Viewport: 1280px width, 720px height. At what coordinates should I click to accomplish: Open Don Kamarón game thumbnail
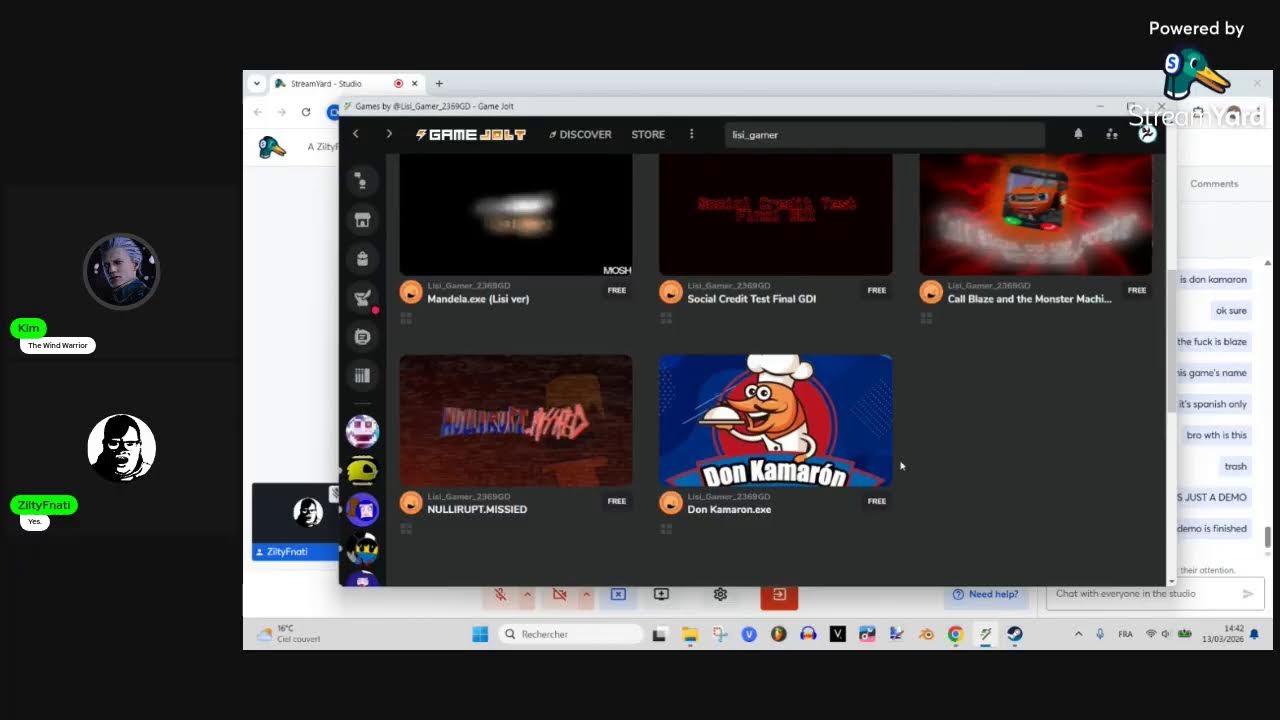(776, 420)
